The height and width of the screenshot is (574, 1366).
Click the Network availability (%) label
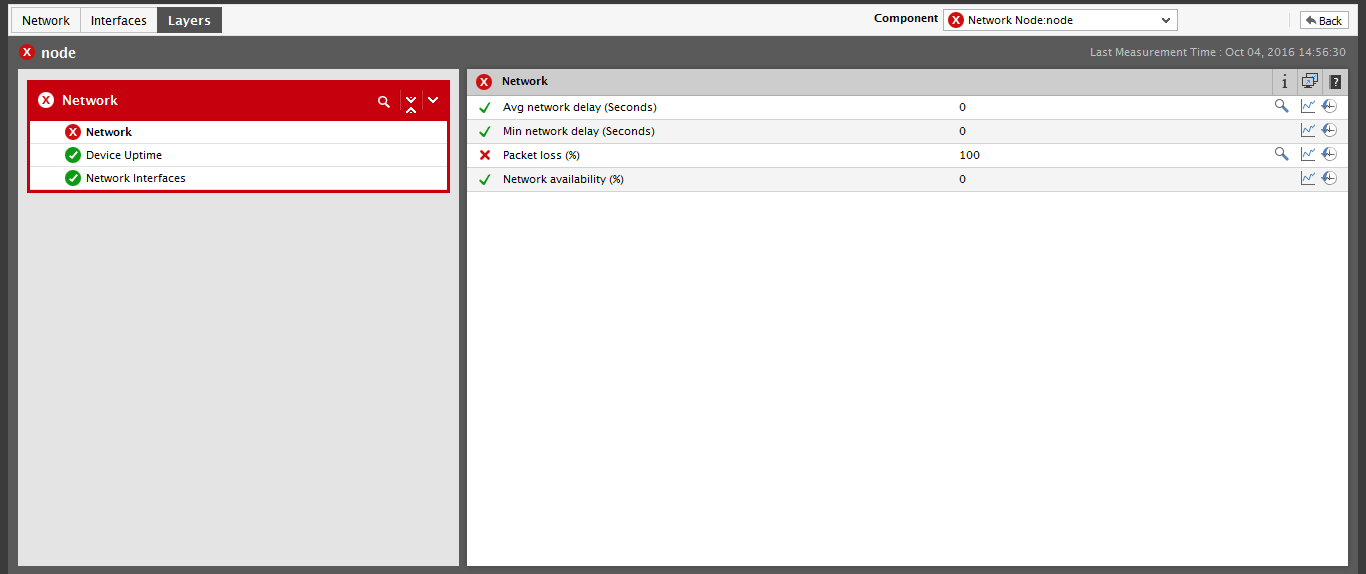563,179
